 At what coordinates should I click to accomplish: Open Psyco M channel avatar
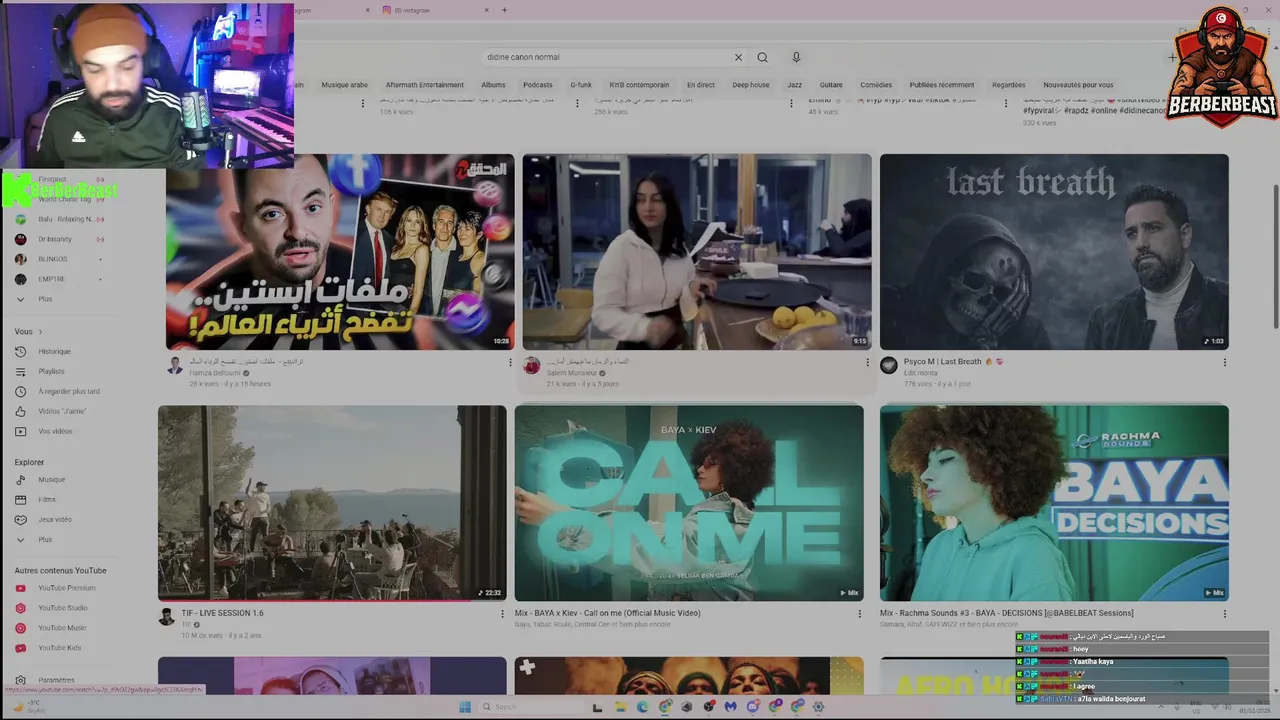[x=888, y=366]
